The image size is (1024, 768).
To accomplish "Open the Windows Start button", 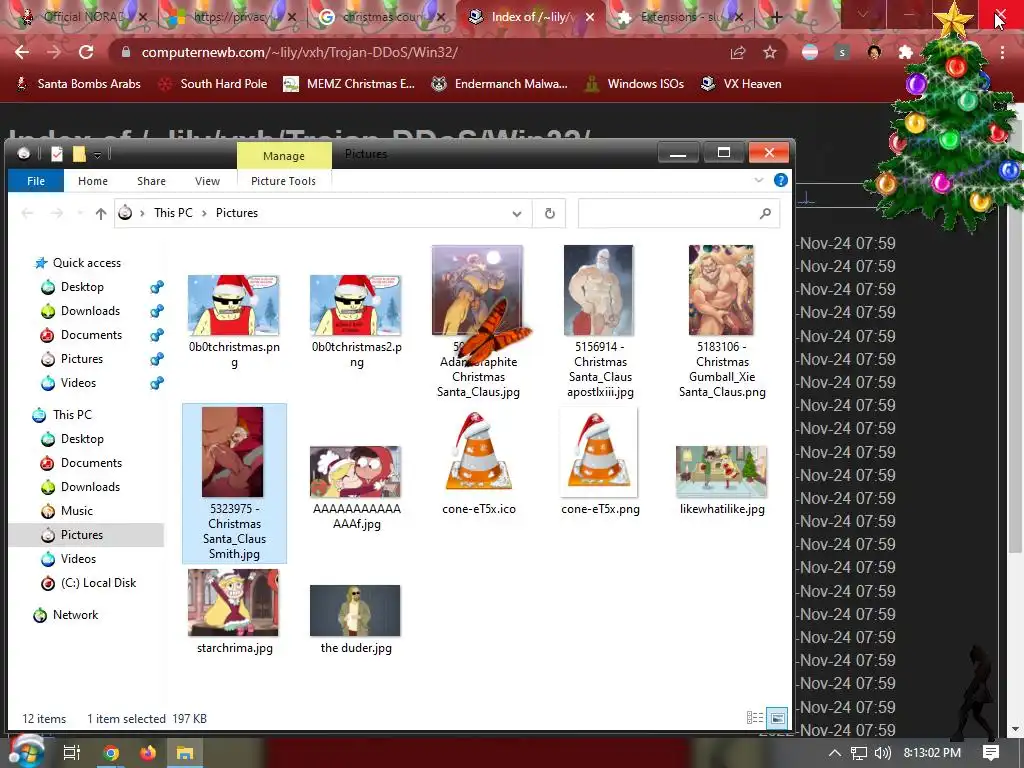I will [x=26, y=752].
